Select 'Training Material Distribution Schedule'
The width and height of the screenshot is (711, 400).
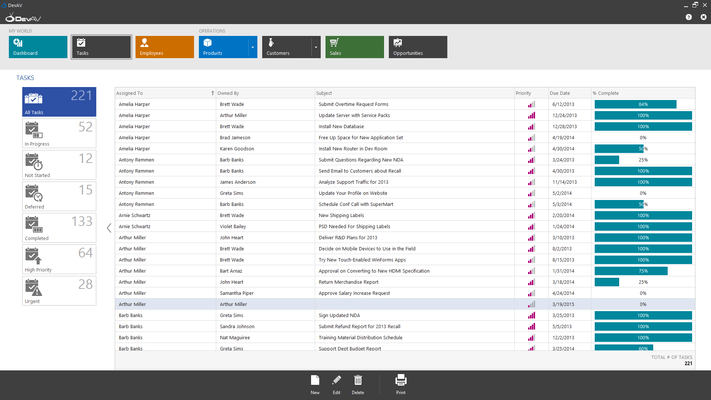[405, 337]
